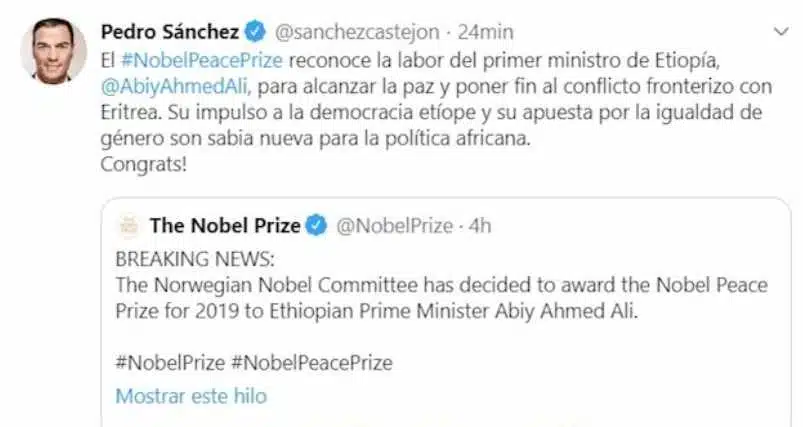Screen dimensions: 803x427
Task: Follow the quoted tweet's #NobelPeacePrize hashtag
Action: (312, 363)
